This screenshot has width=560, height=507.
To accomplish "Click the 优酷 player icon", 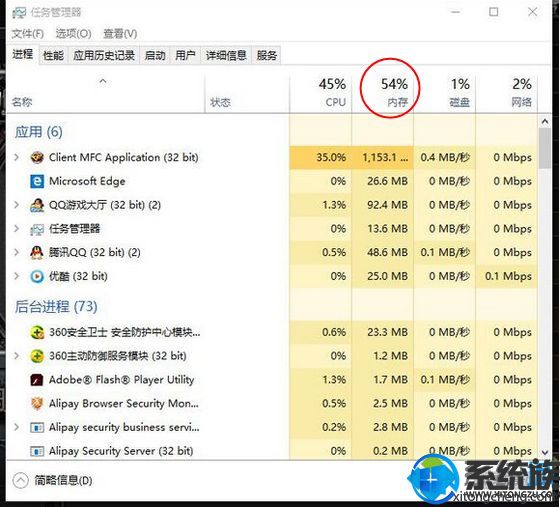I will click(x=37, y=276).
